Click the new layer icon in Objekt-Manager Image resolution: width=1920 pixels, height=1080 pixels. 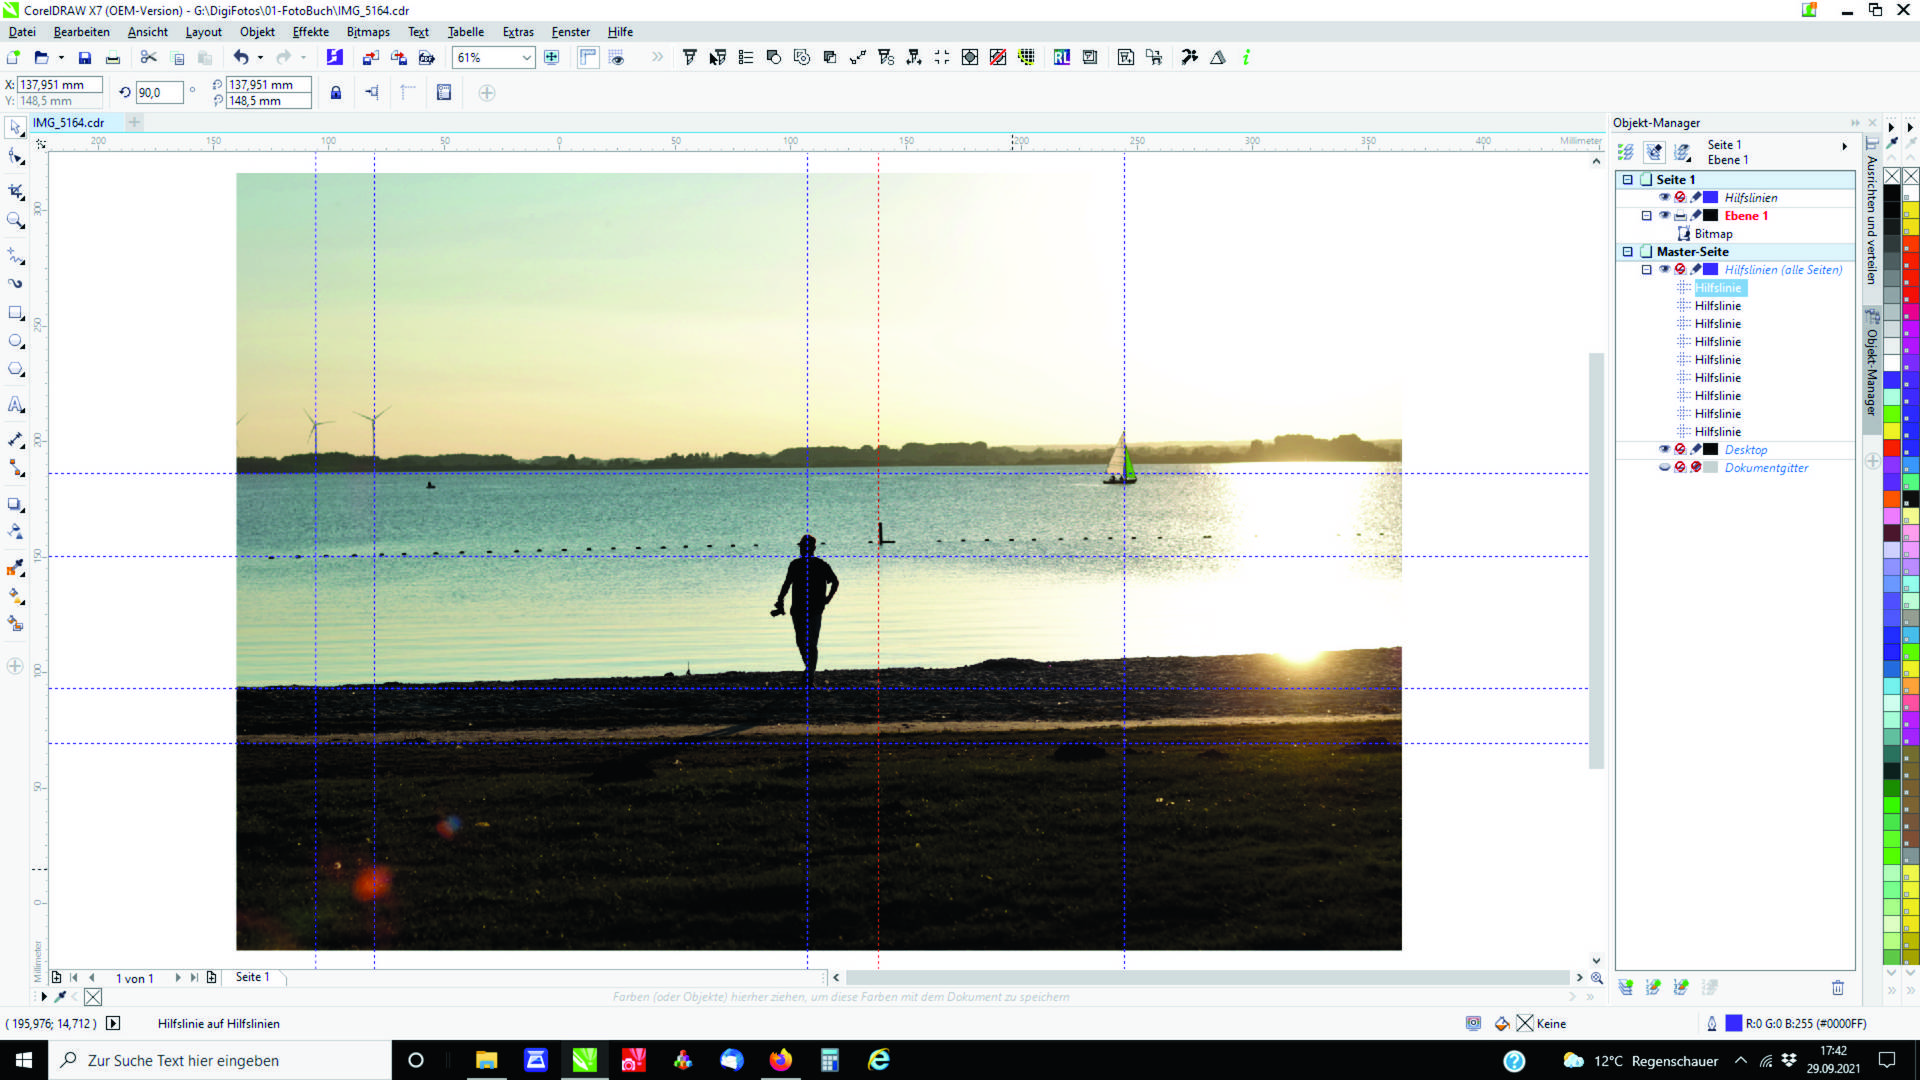[x=1626, y=988]
